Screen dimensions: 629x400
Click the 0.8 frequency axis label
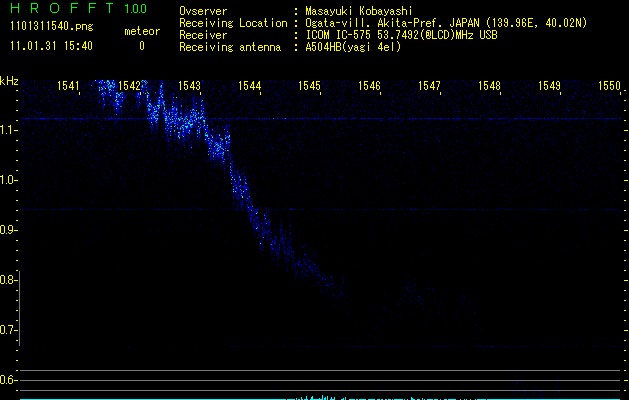coord(7,280)
